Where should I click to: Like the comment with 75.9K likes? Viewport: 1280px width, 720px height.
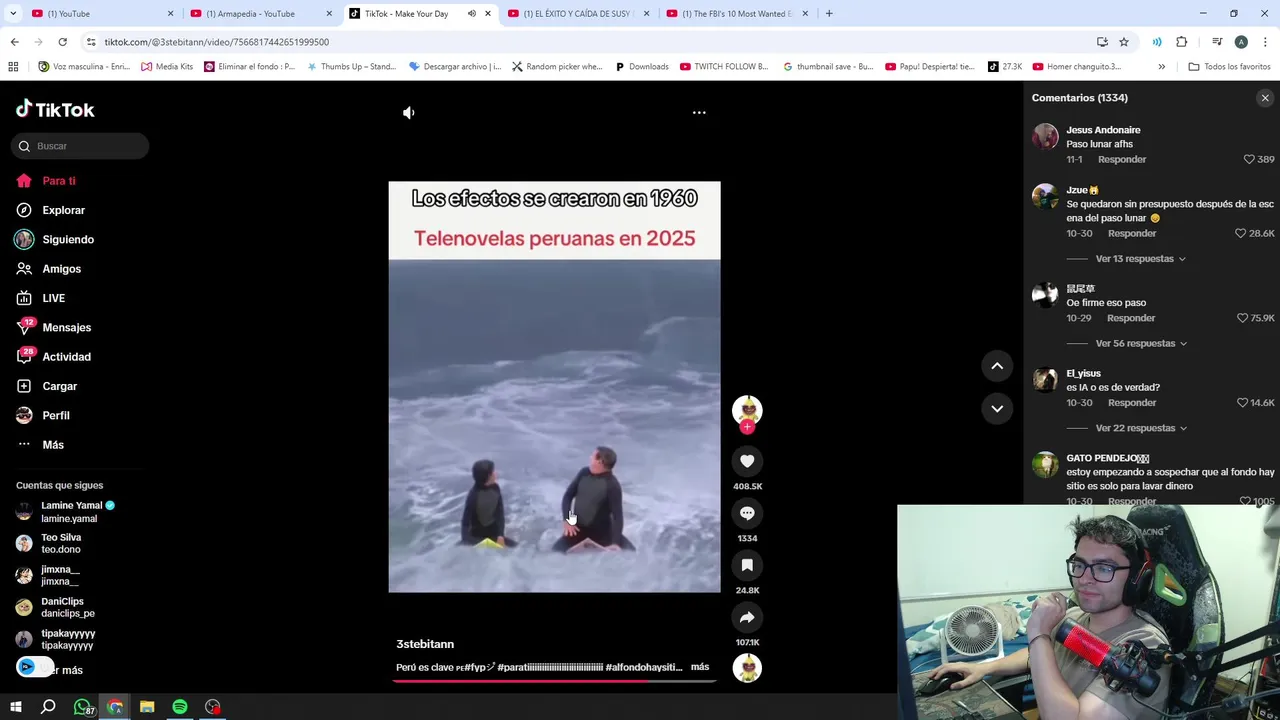coord(1242,318)
